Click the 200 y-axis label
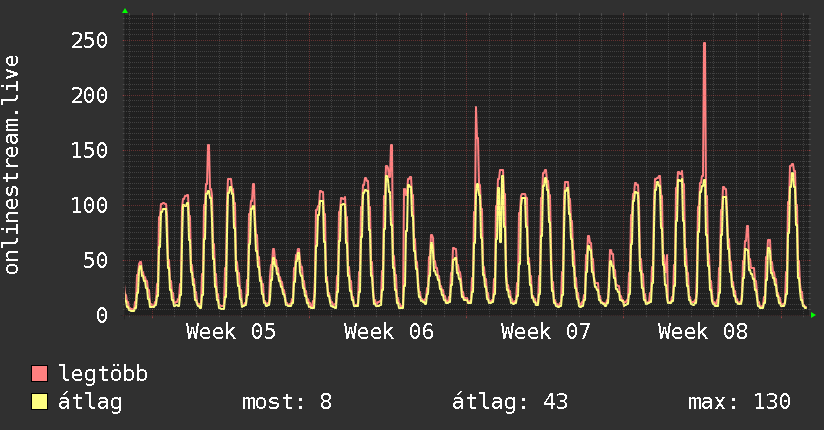Screen dimensions: 824x430 pos(89,96)
